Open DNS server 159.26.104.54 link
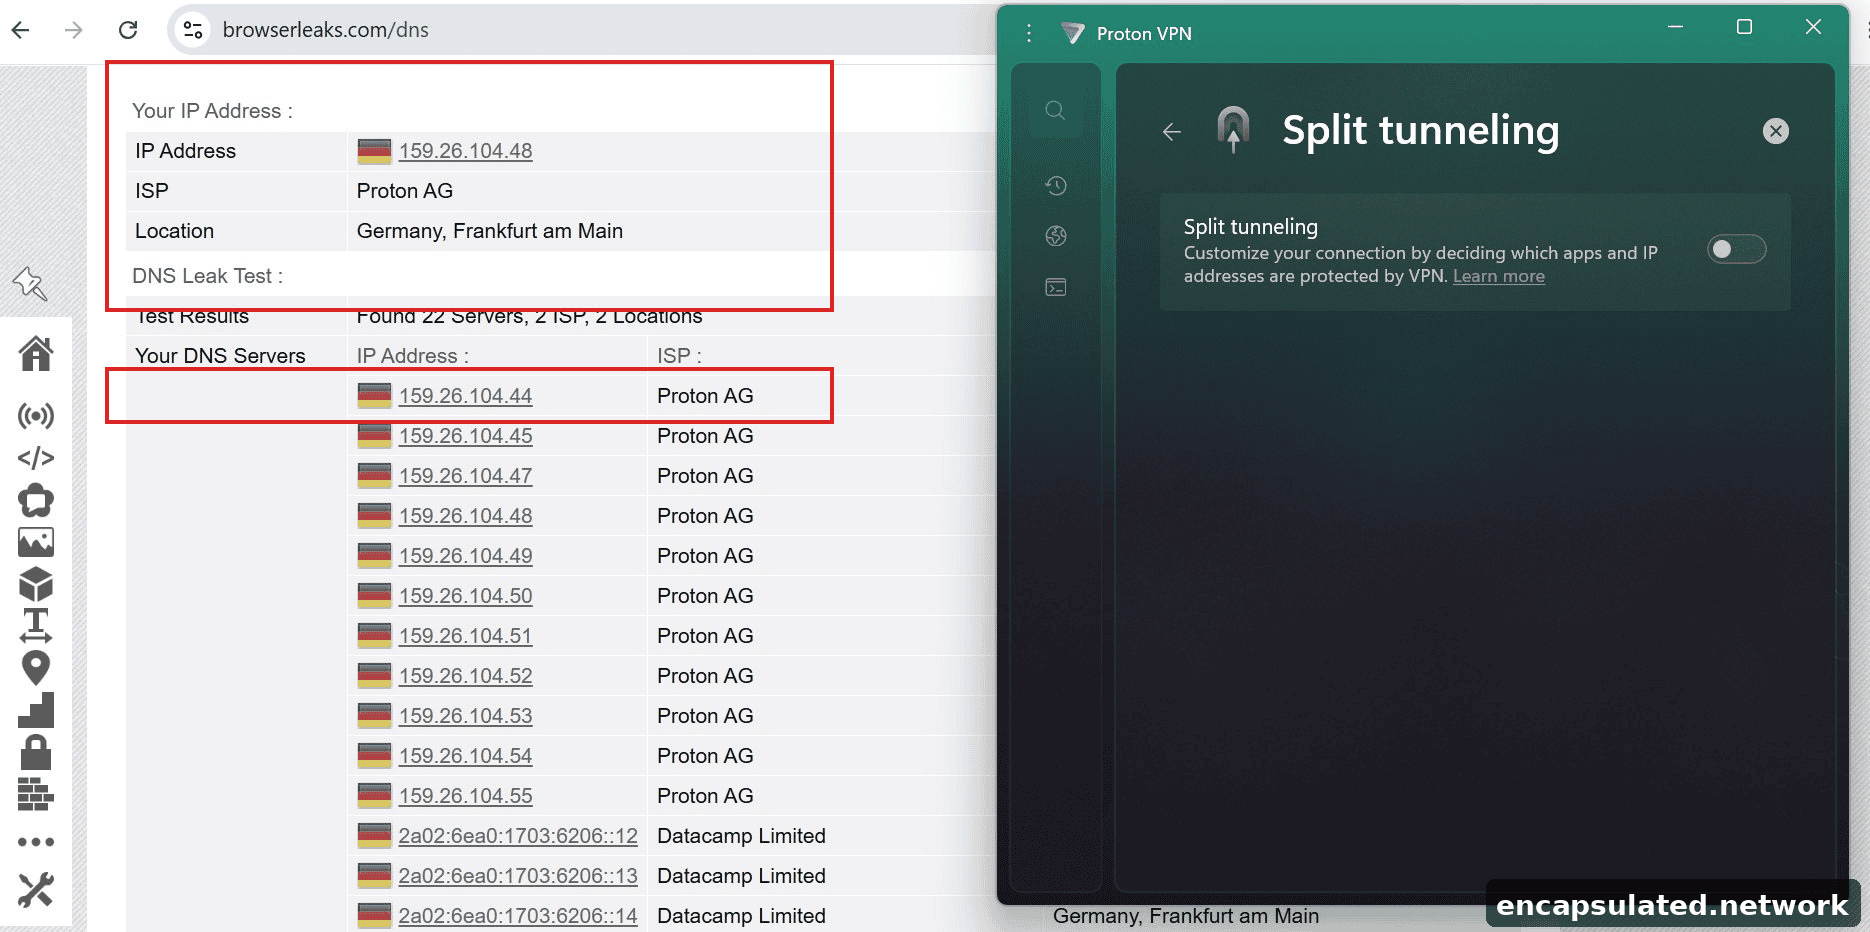This screenshot has width=1870, height=932. (x=465, y=756)
